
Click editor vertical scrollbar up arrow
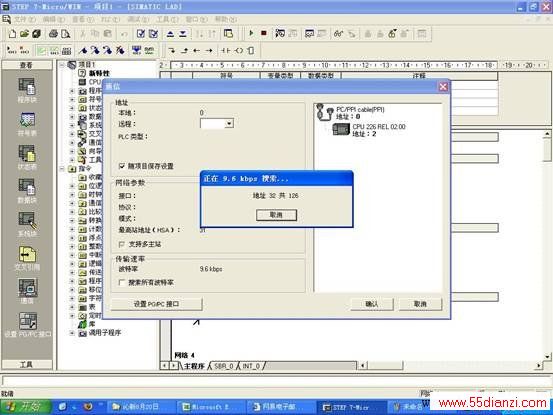click(547, 134)
